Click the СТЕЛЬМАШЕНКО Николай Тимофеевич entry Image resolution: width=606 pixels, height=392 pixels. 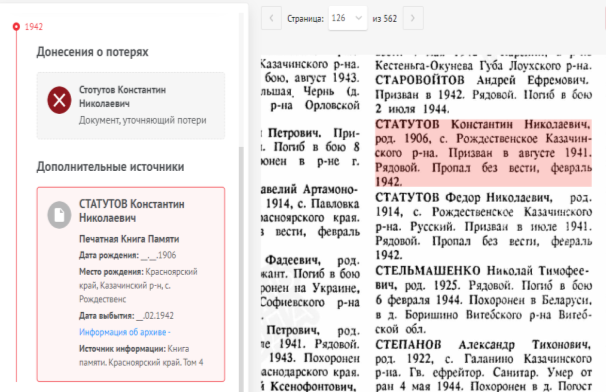[x=483, y=300]
